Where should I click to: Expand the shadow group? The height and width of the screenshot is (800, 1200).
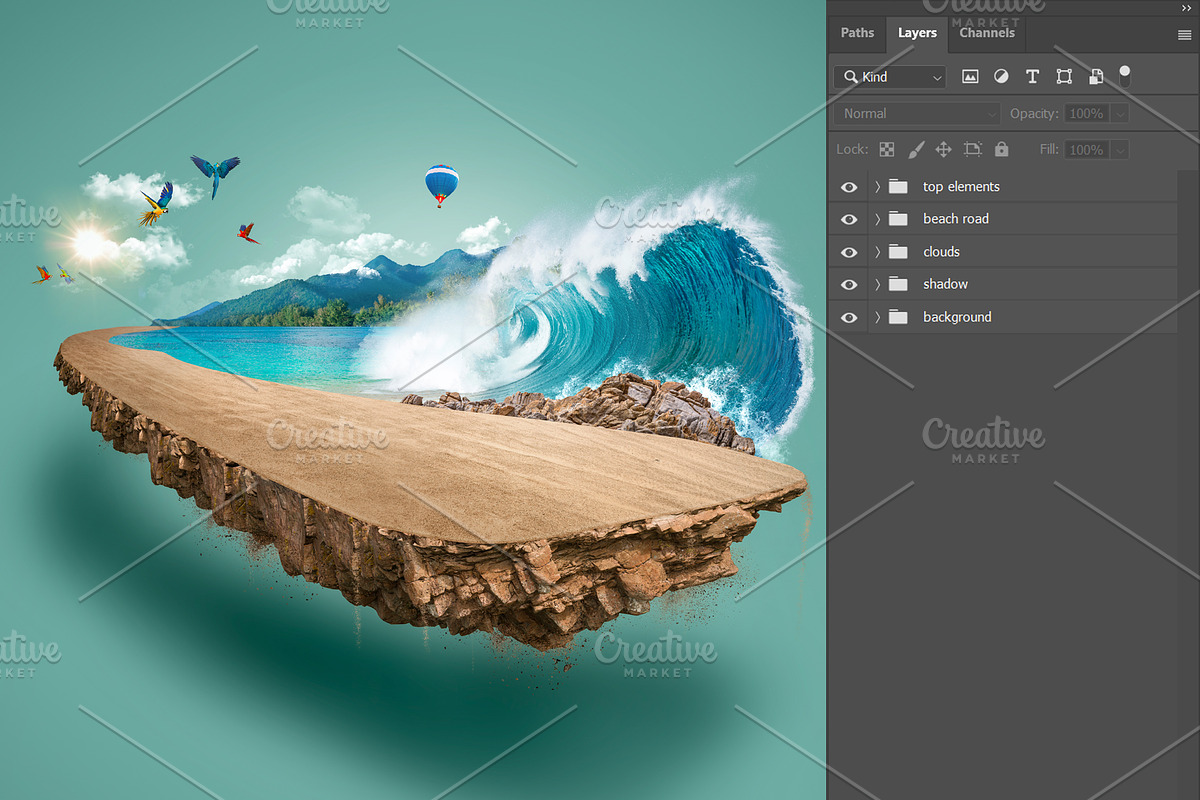pos(877,284)
